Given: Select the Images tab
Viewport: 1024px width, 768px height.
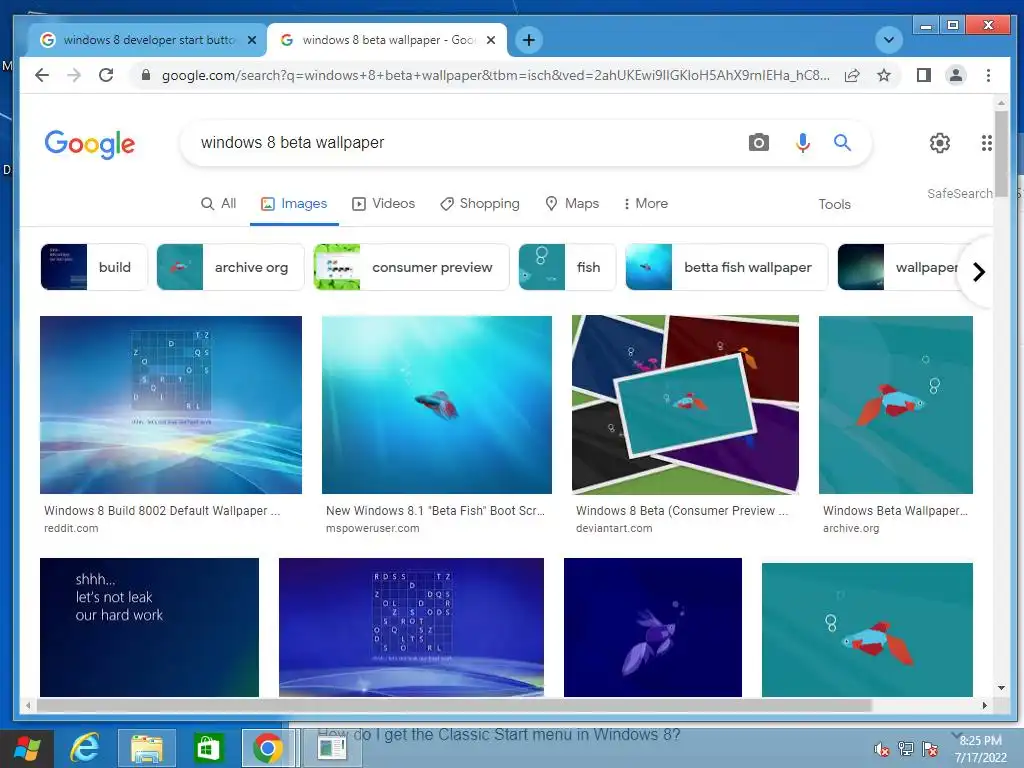Looking at the screenshot, I should tap(294, 204).
